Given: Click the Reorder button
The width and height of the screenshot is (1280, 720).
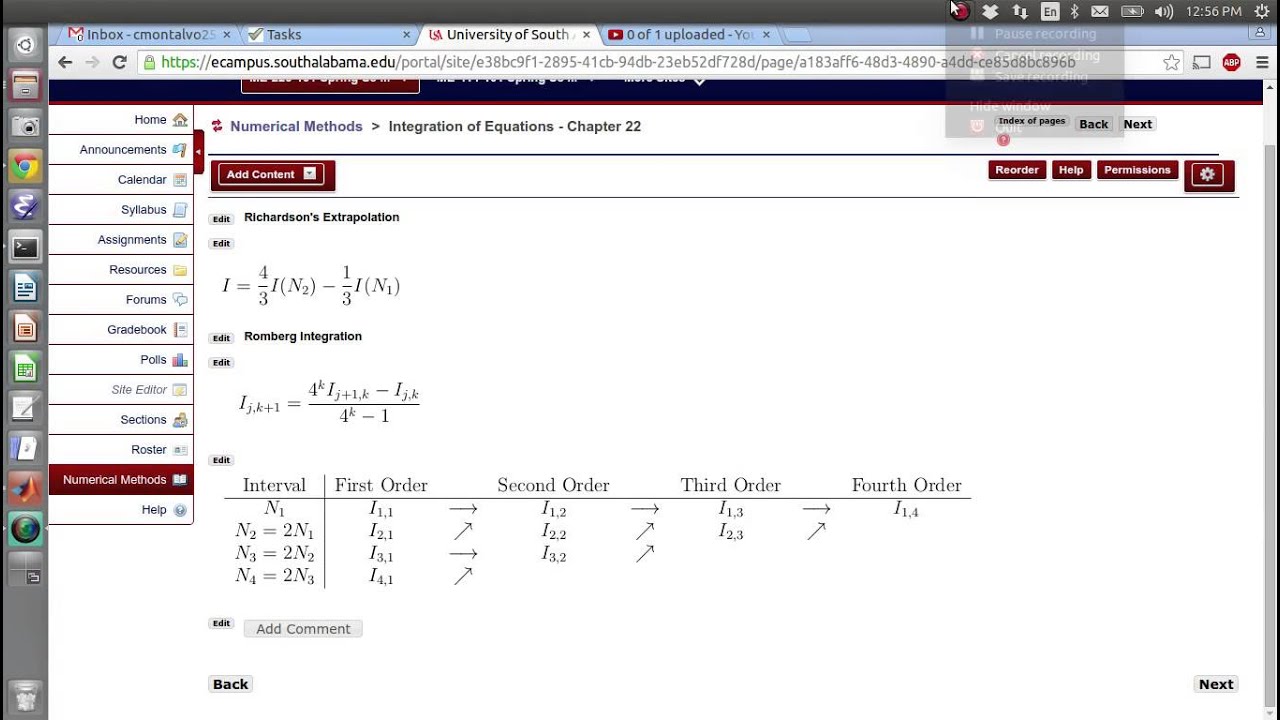Looking at the screenshot, I should coord(1017,170).
